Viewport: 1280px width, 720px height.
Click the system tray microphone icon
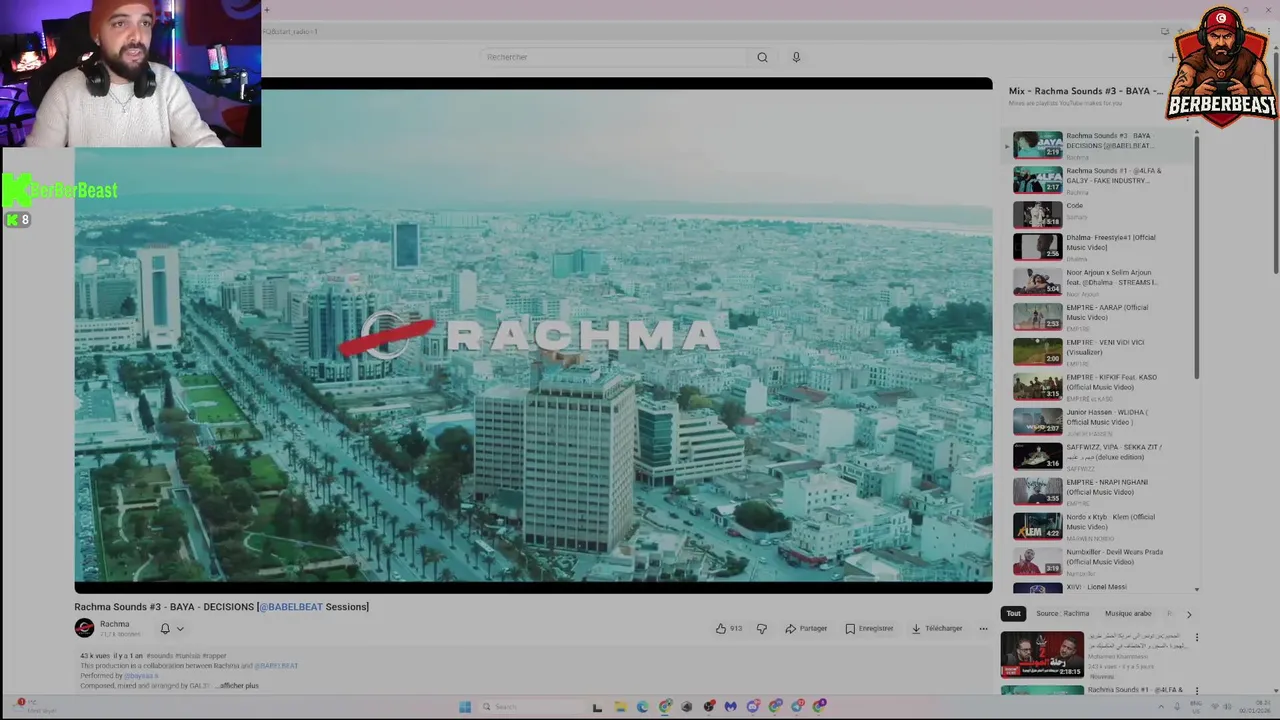coord(1176,707)
